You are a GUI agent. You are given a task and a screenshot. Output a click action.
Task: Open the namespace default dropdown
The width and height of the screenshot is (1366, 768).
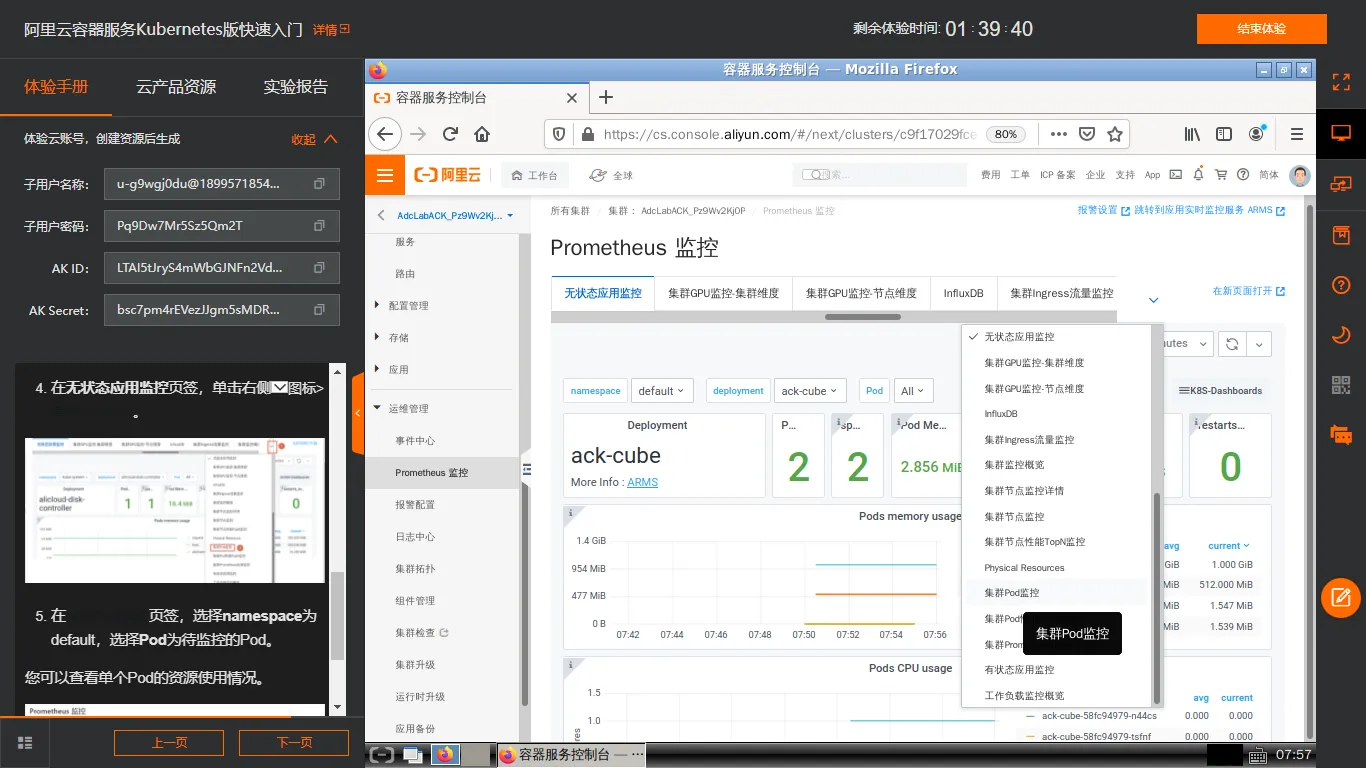coord(662,391)
